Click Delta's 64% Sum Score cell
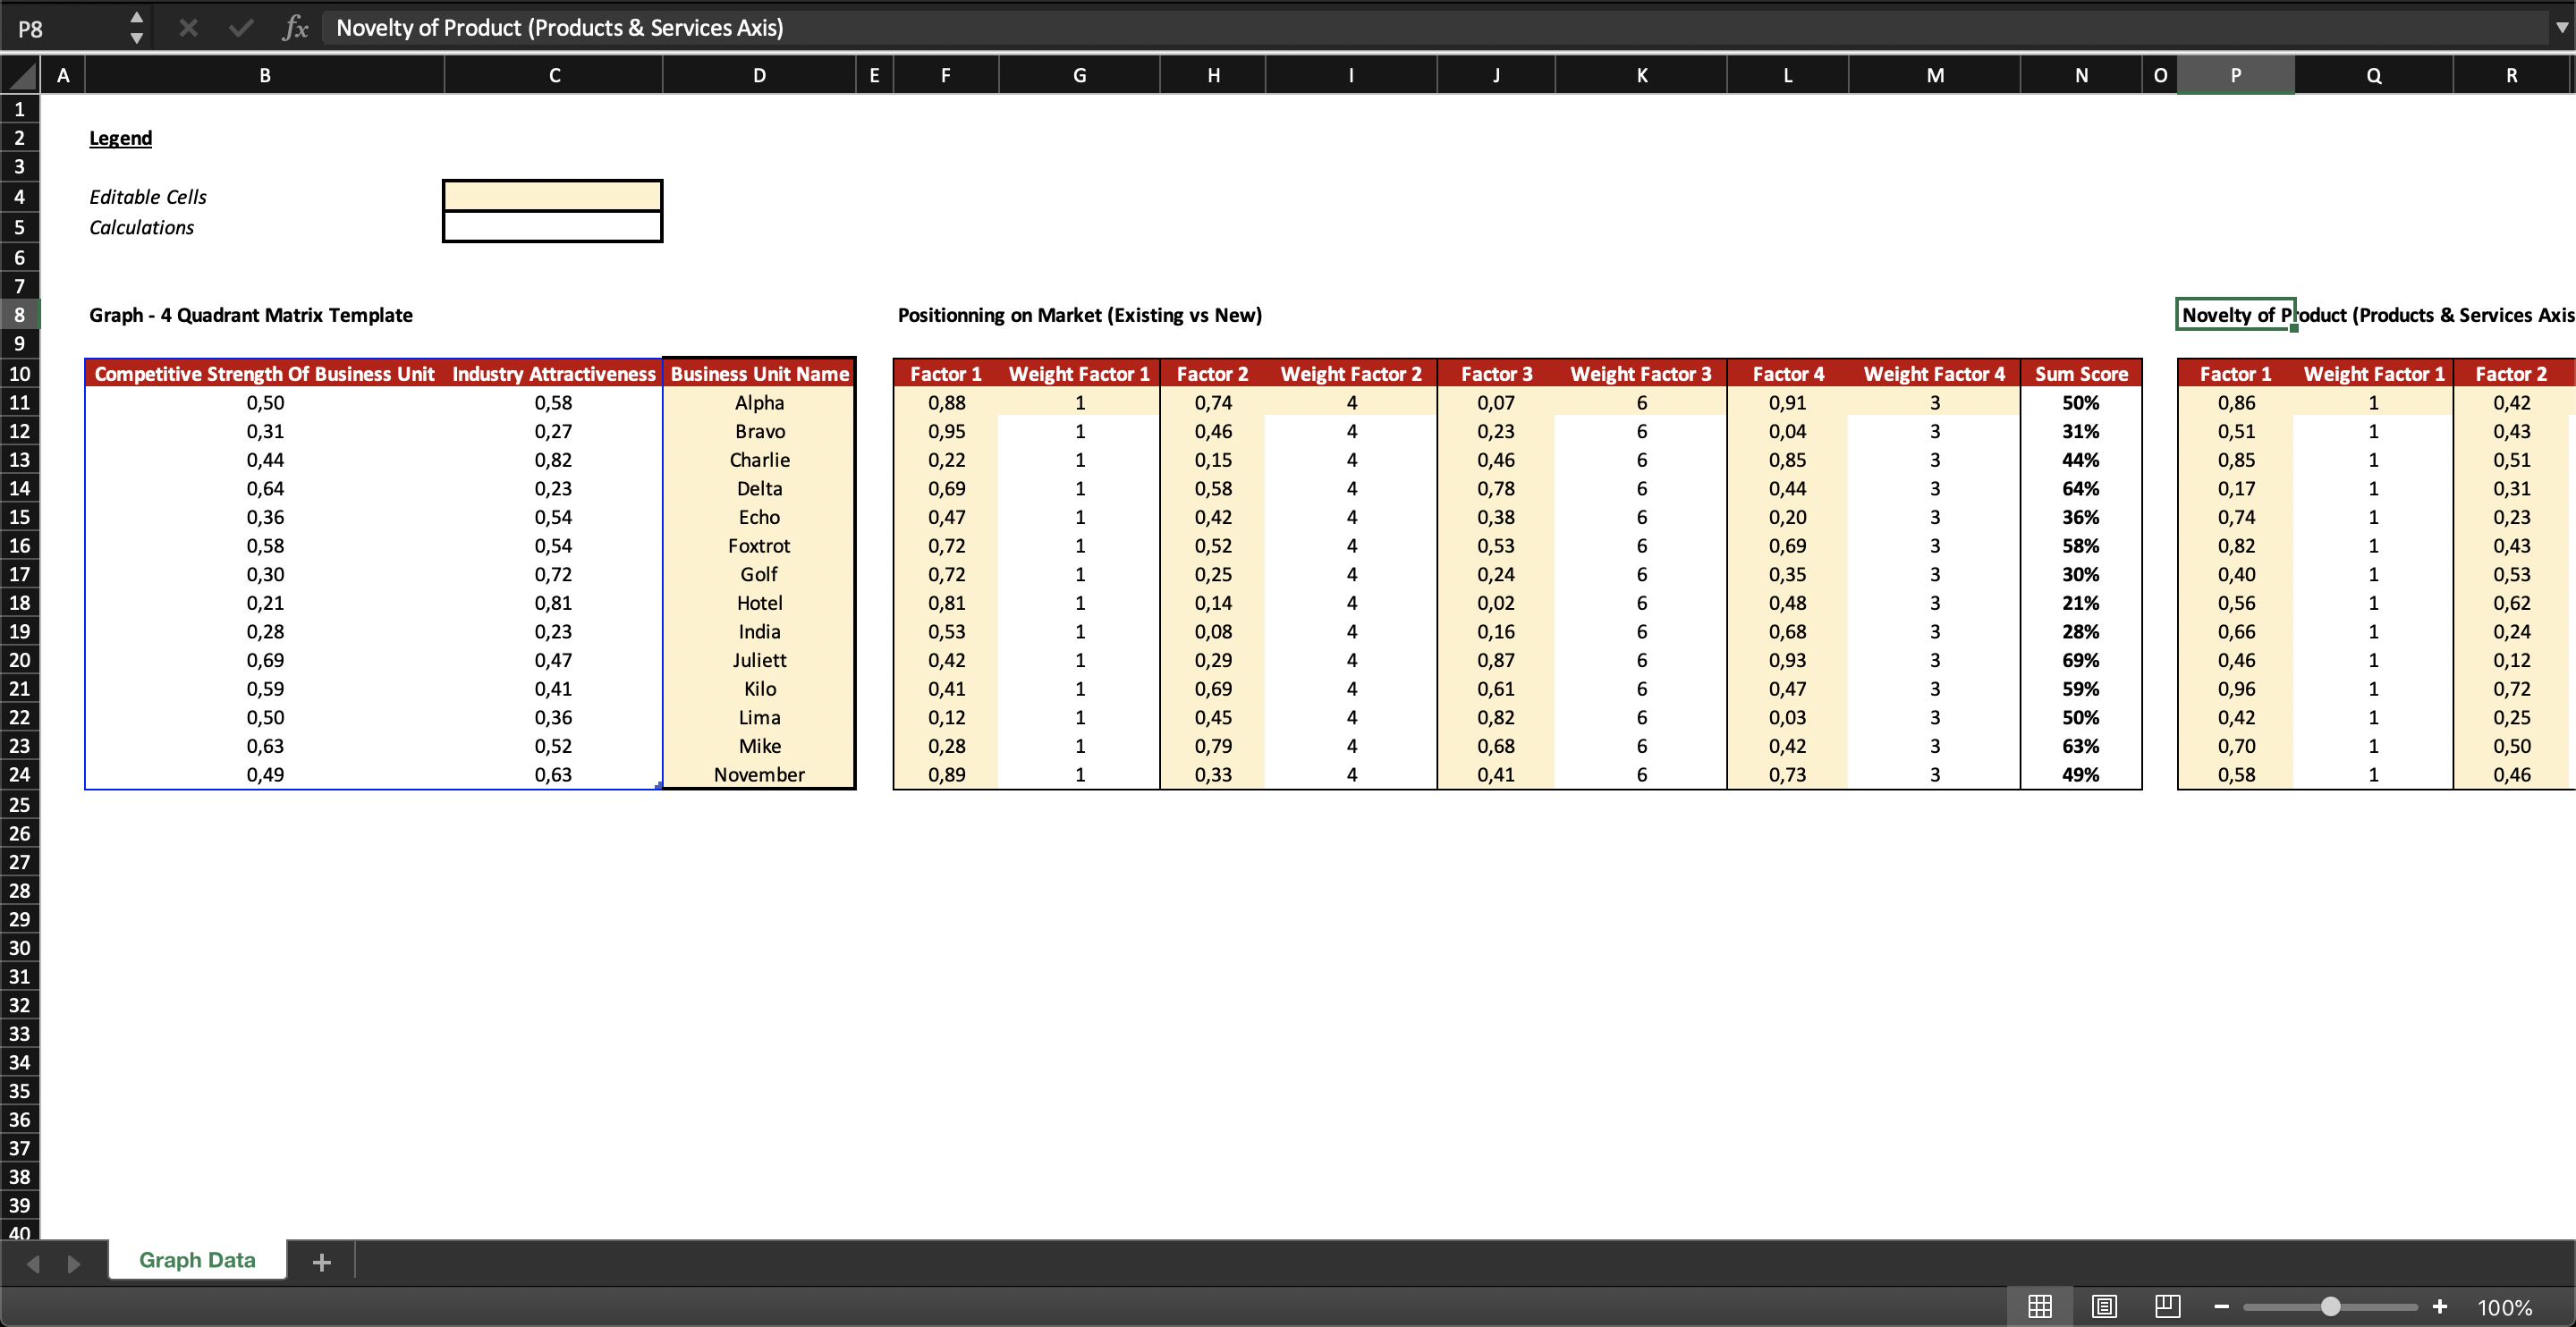2576x1327 pixels. pyautogui.click(x=2081, y=489)
